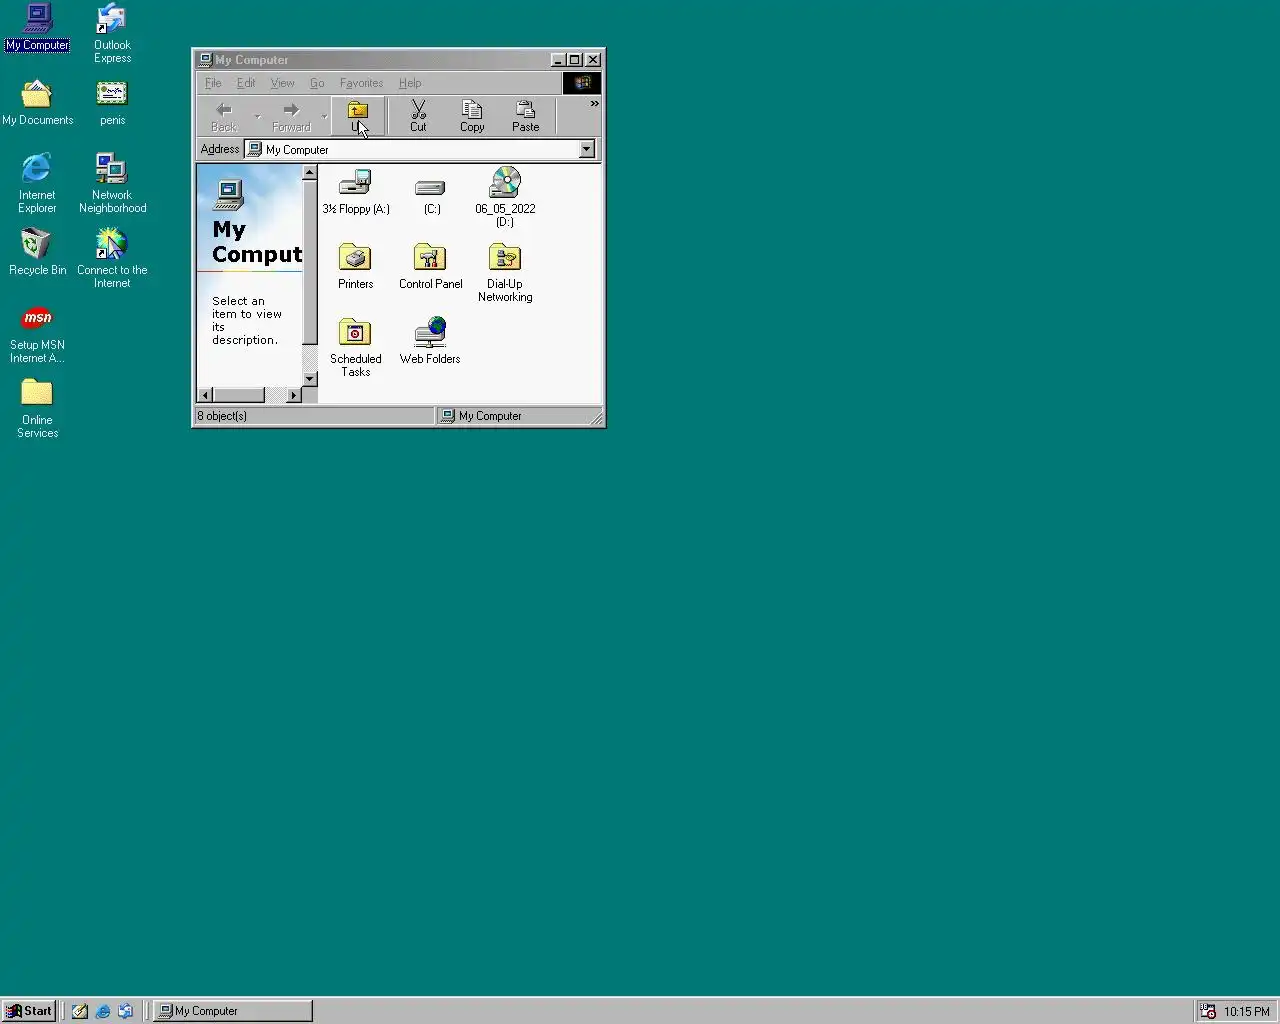
Task: Open the File menu
Action: (x=213, y=83)
